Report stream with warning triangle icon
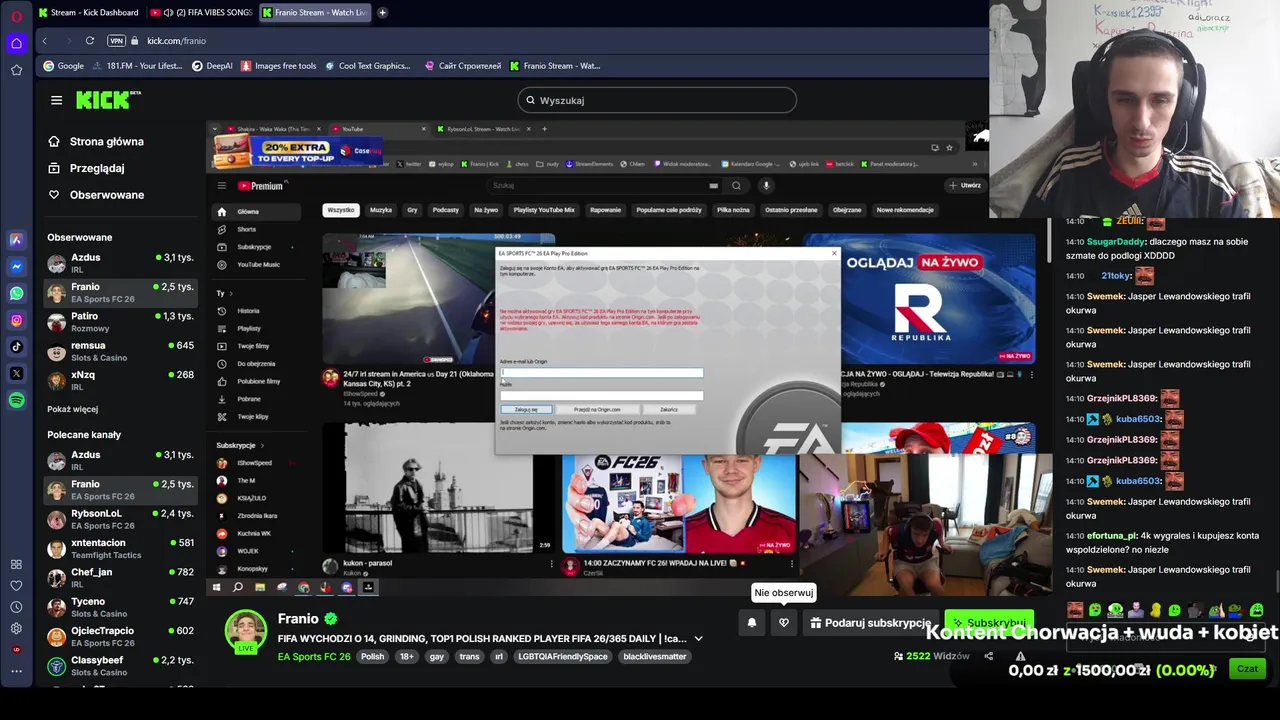 coord(1020,656)
